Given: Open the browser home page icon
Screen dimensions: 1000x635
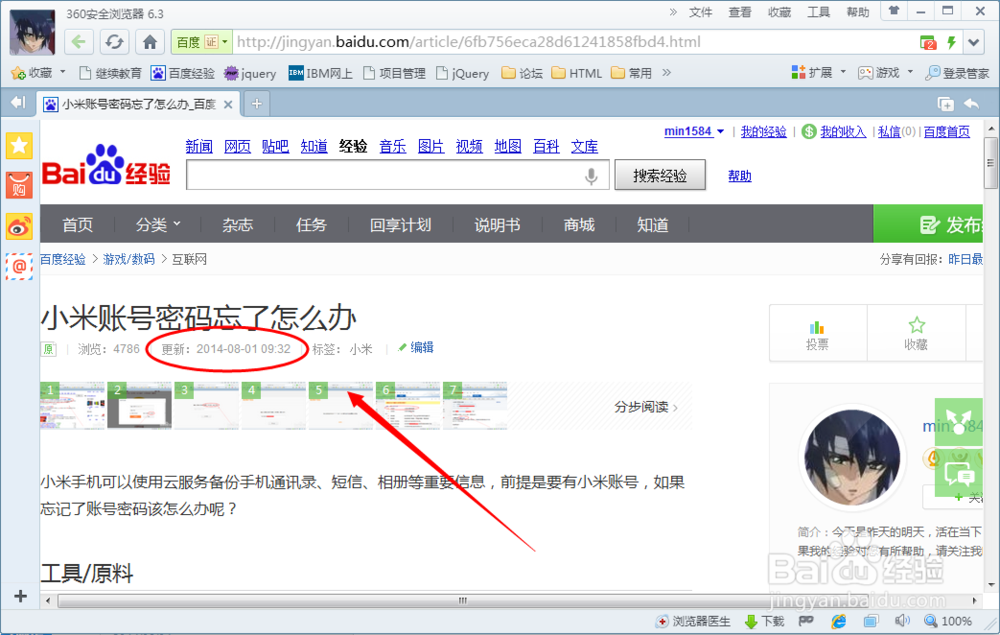Looking at the screenshot, I should click(x=150, y=42).
